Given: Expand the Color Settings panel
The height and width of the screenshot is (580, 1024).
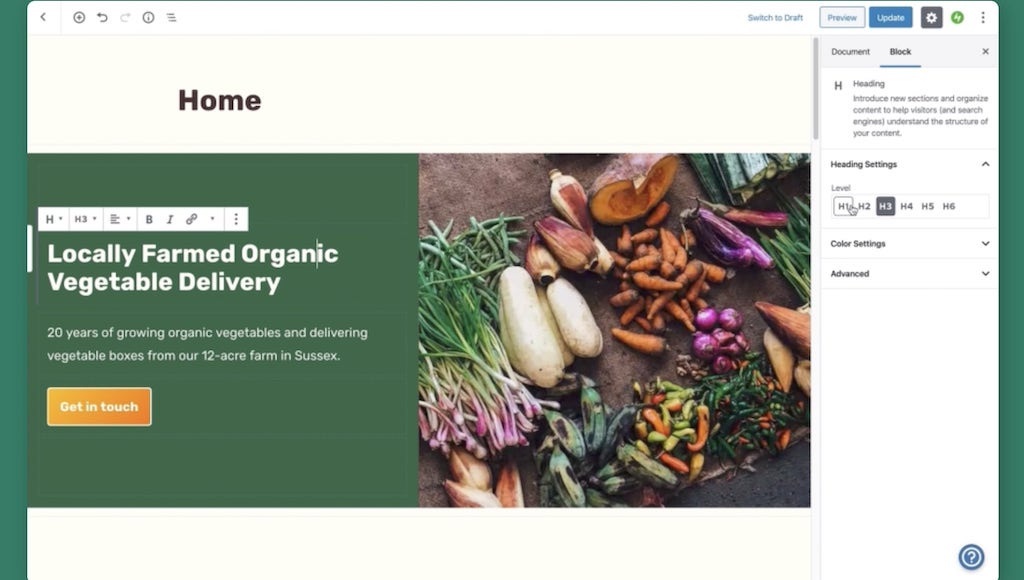Looking at the screenshot, I should coord(909,244).
